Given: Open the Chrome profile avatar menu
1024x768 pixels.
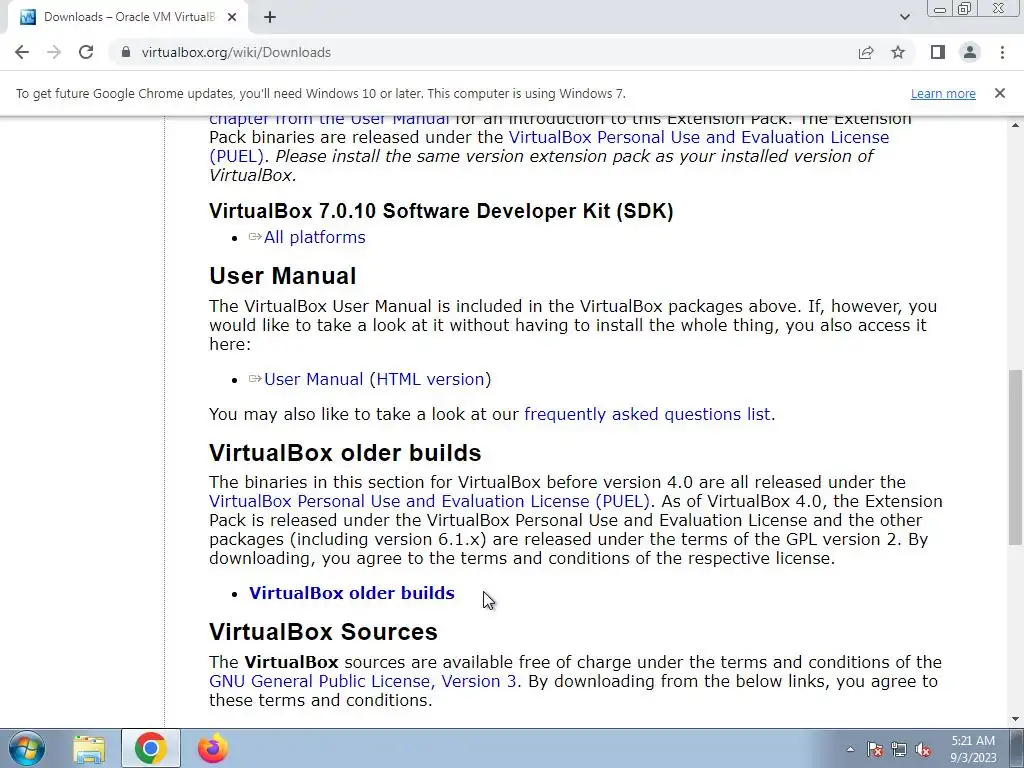Looking at the screenshot, I should tap(970, 52).
